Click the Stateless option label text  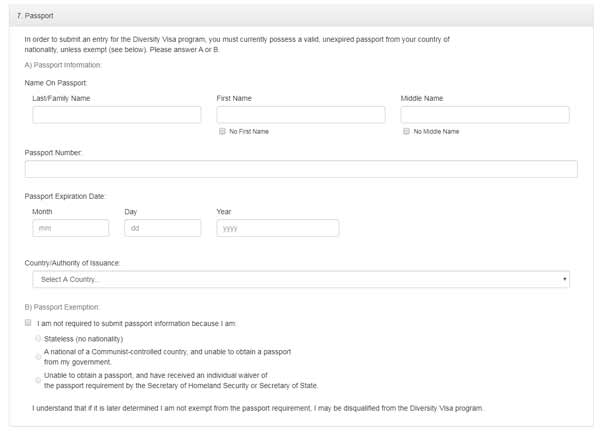point(83,339)
